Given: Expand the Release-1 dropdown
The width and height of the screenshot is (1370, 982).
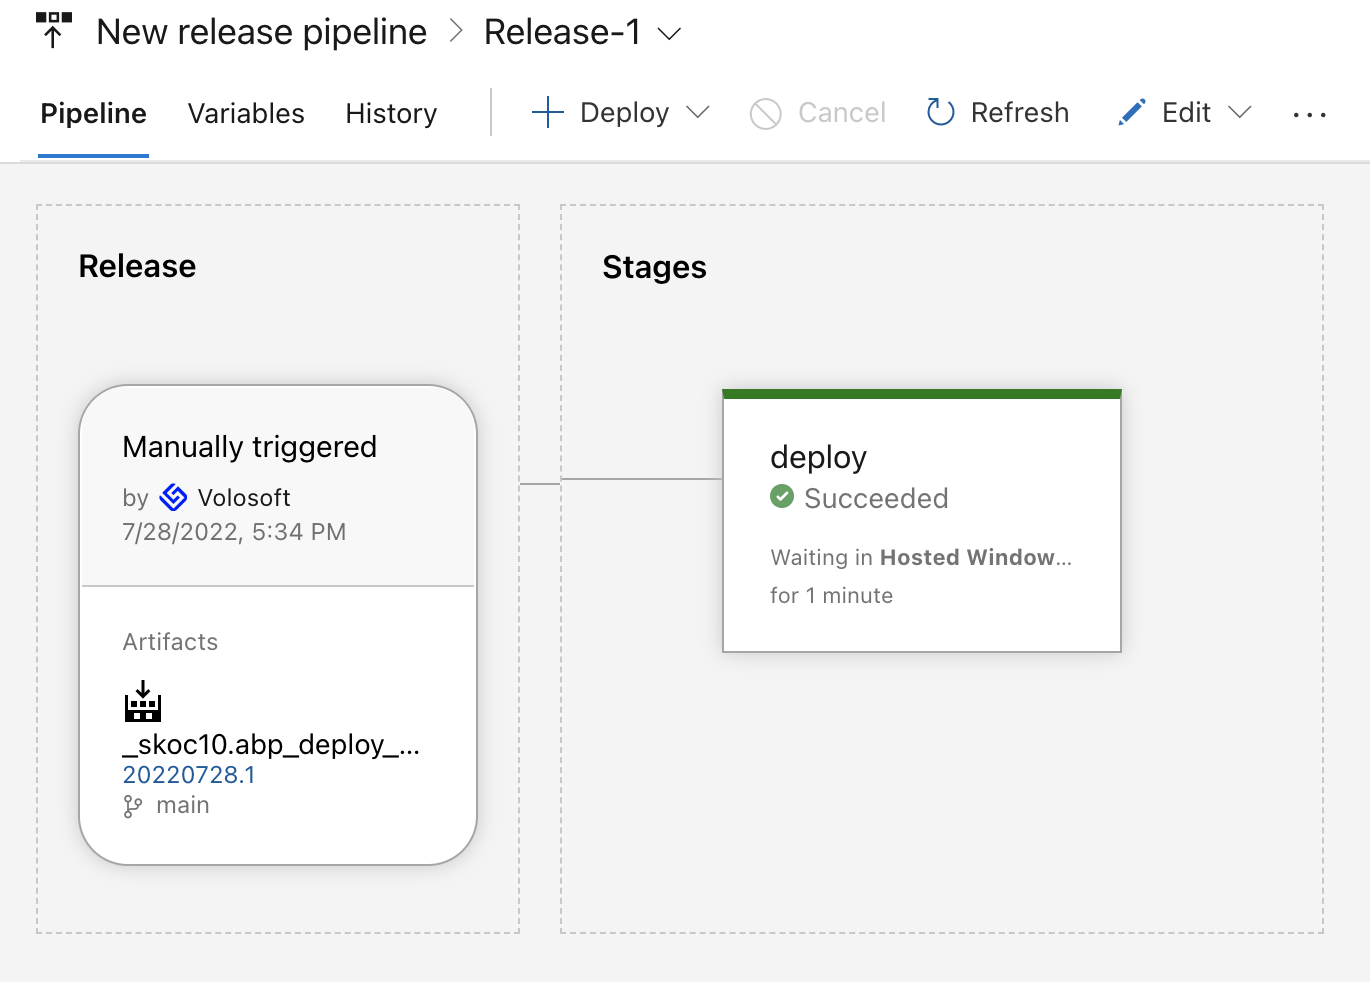Looking at the screenshot, I should pyautogui.click(x=671, y=32).
